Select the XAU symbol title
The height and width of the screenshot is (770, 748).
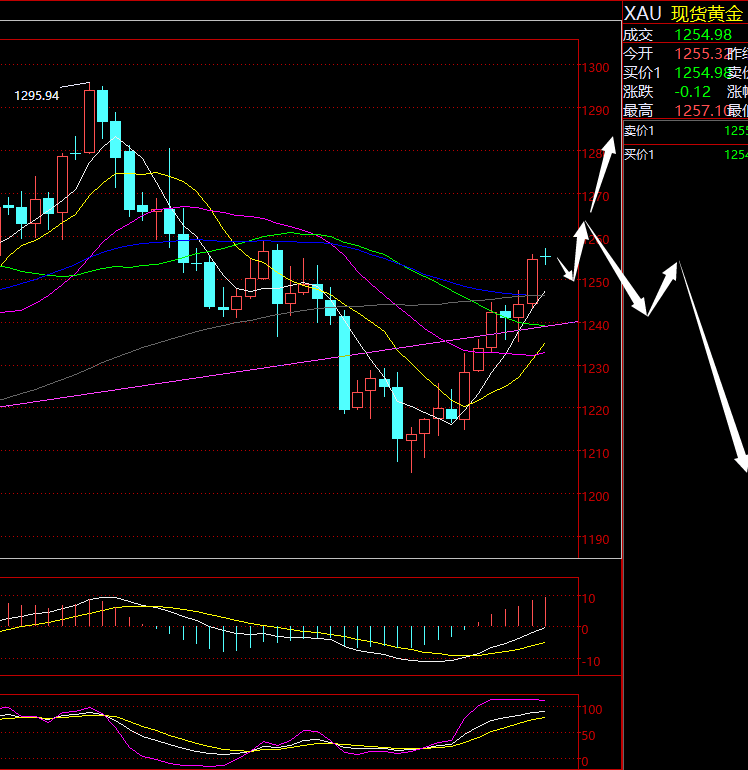(643, 14)
